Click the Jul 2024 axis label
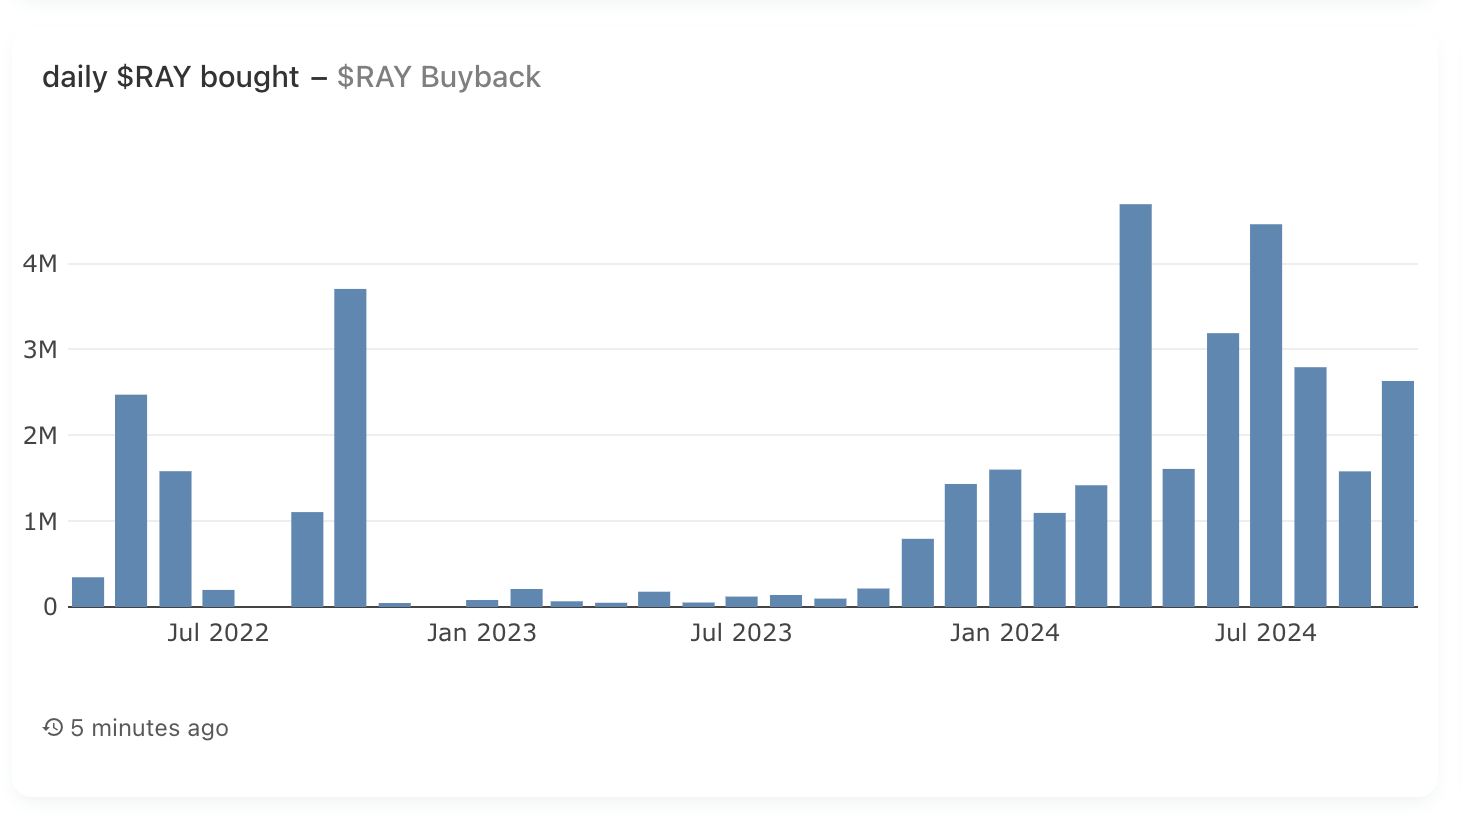Screen dimensions: 1462x820 click(x=1267, y=632)
